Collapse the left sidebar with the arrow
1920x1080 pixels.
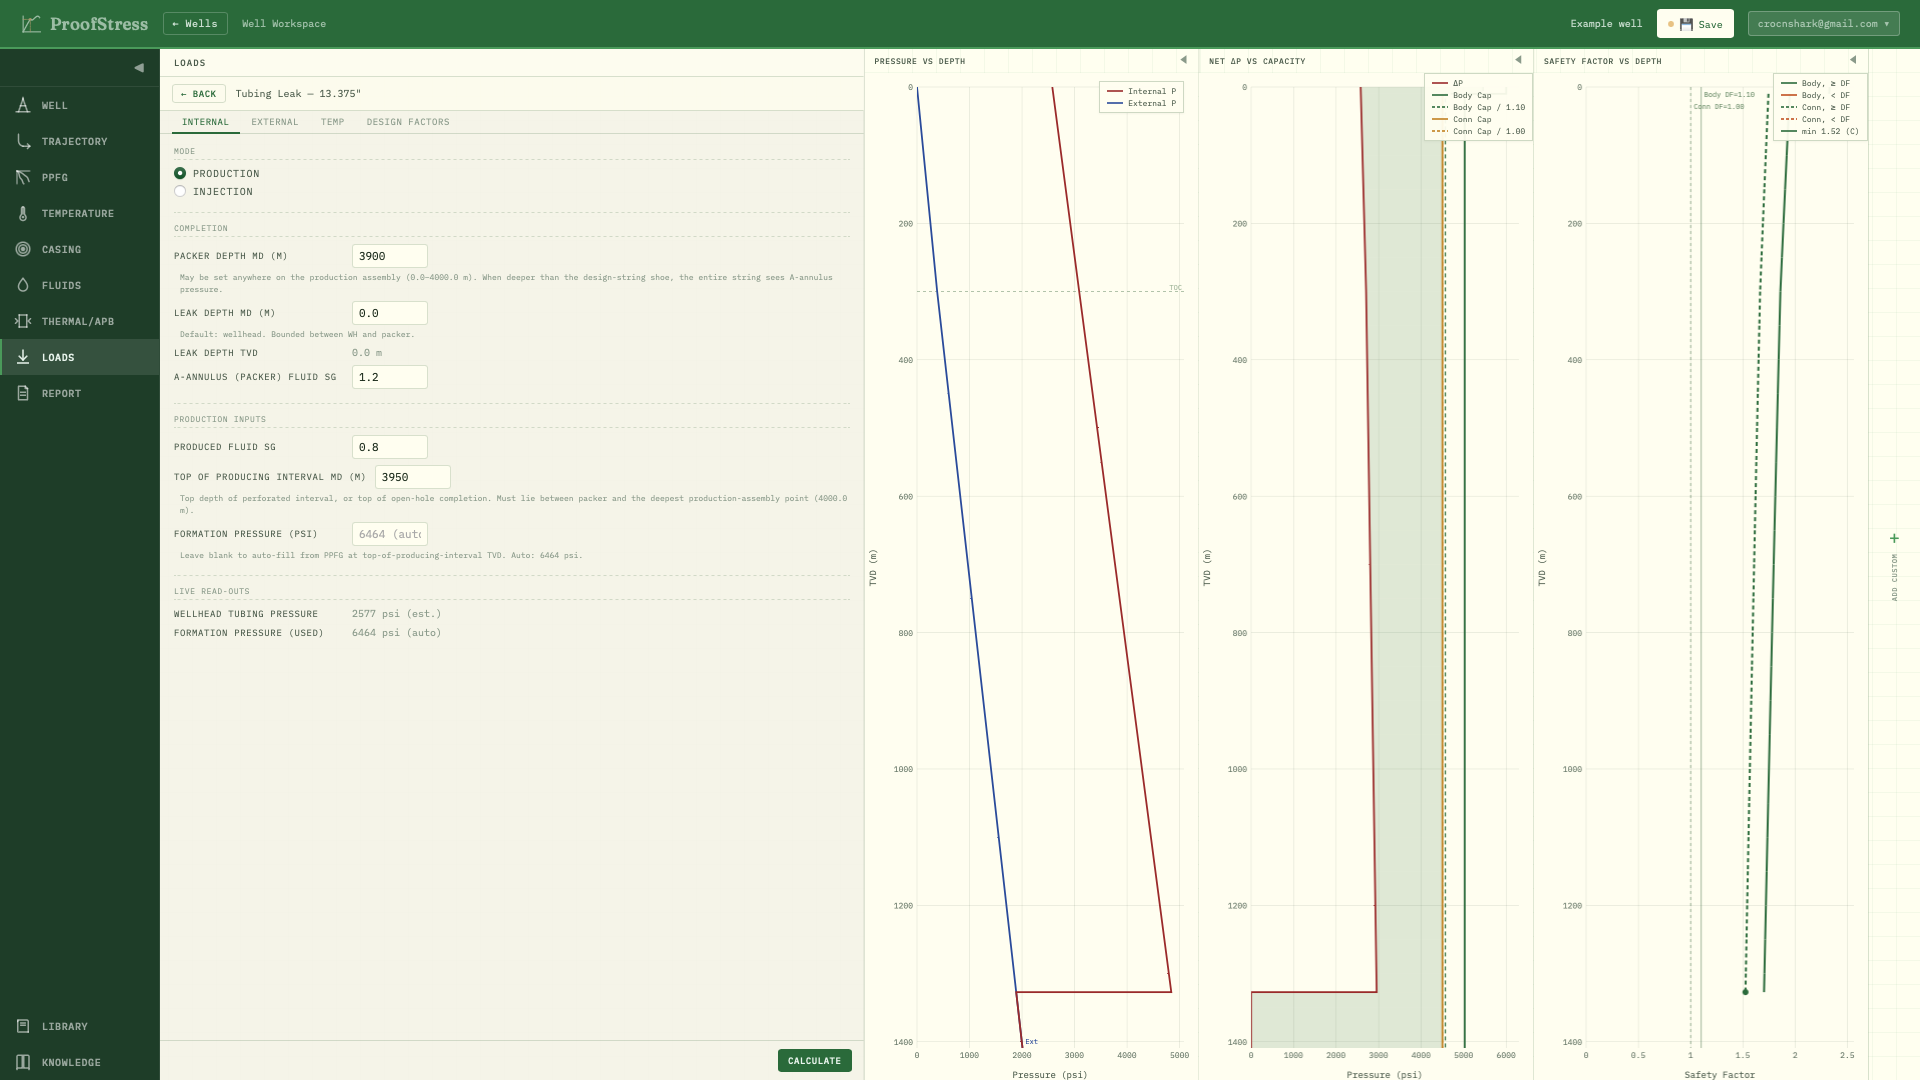pyautogui.click(x=139, y=68)
